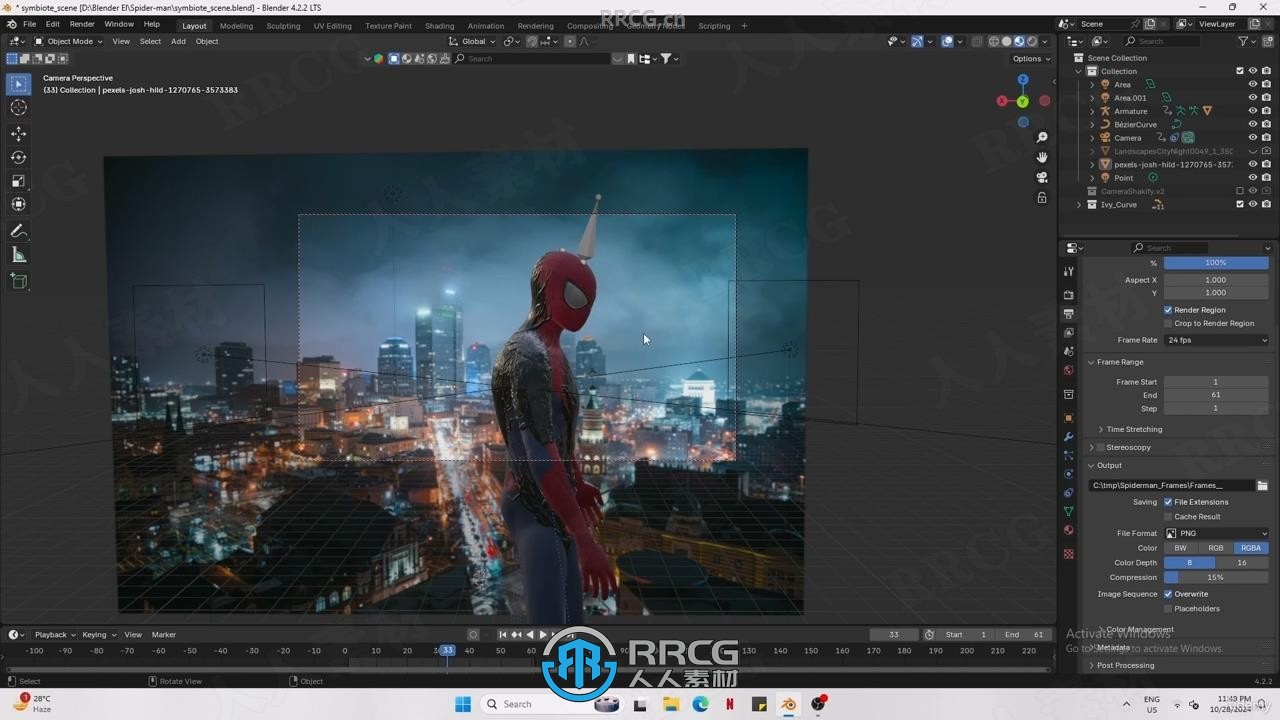The height and width of the screenshot is (720, 1280).
Task: Open the Frame Rate dropdown
Action: click(1216, 340)
